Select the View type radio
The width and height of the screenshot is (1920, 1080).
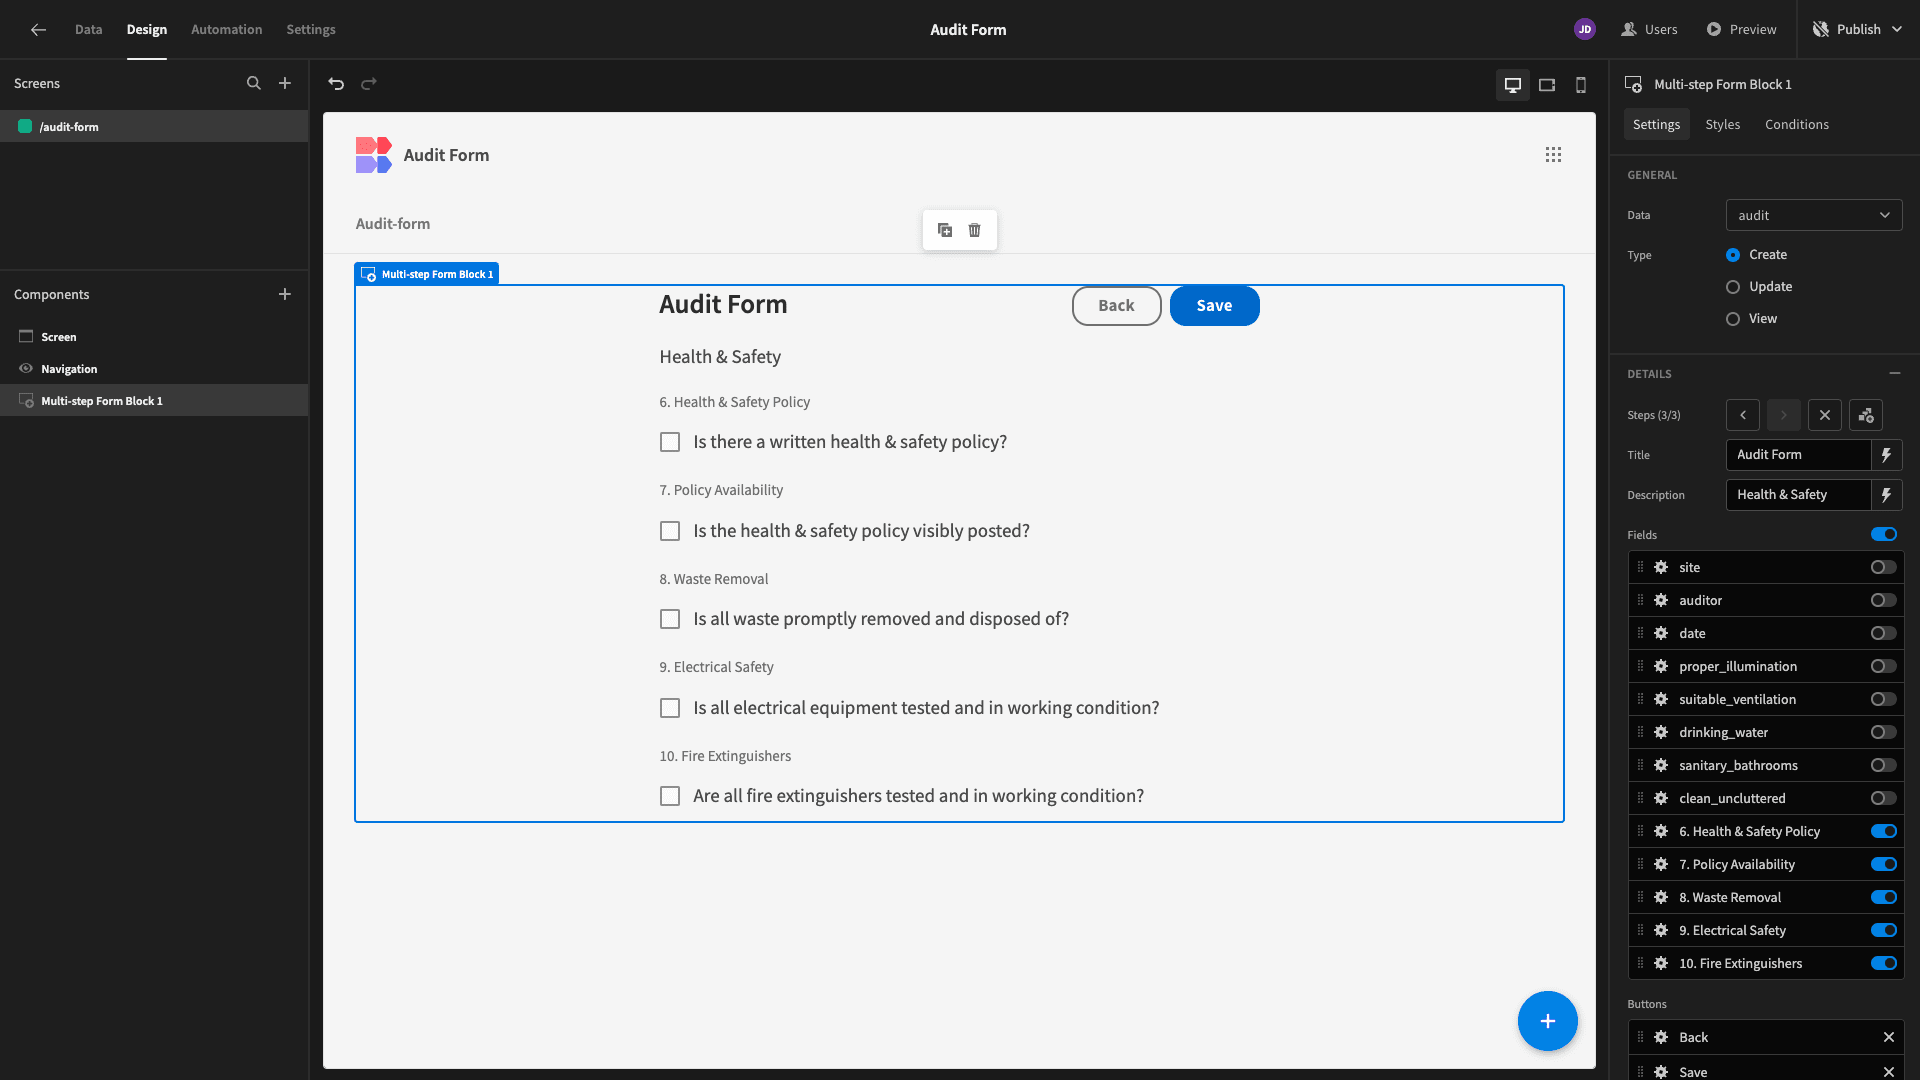pyautogui.click(x=1733, y=319)
